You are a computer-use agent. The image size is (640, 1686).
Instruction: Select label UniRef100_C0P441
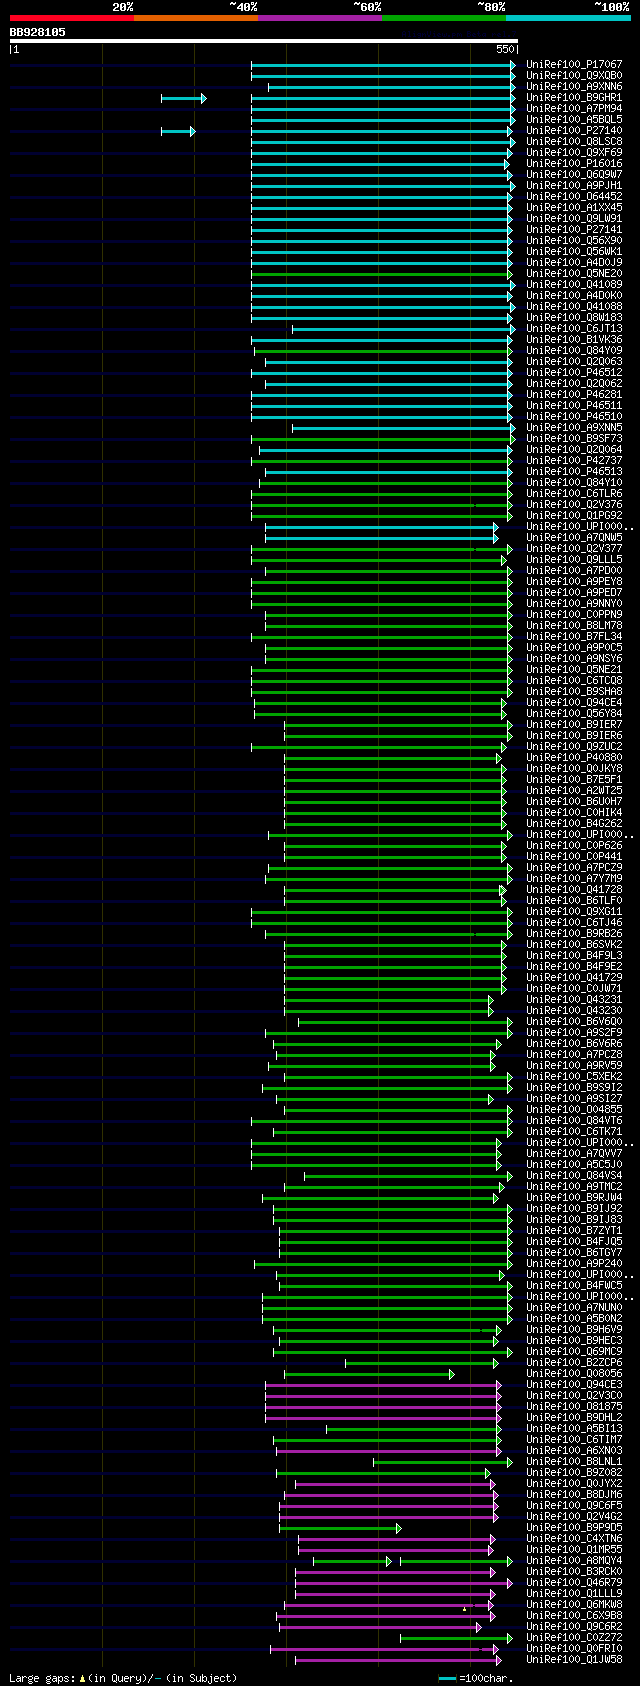coord(574,857)
